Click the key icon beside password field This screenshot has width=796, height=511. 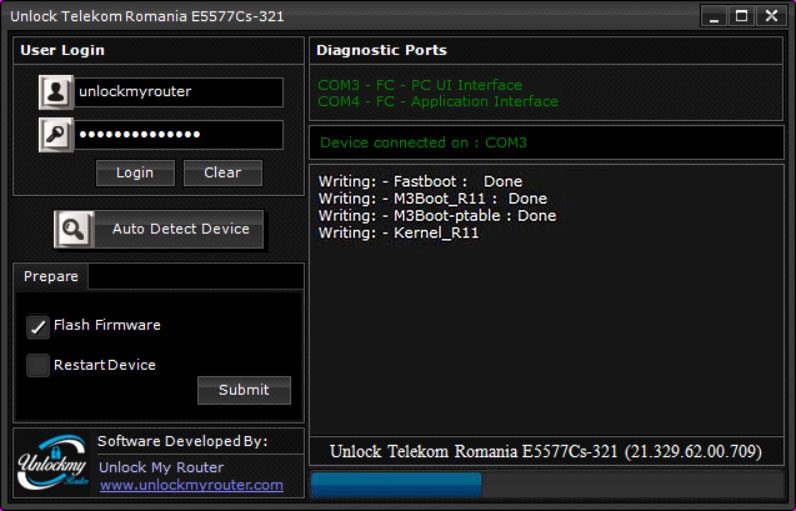point(56,134)
